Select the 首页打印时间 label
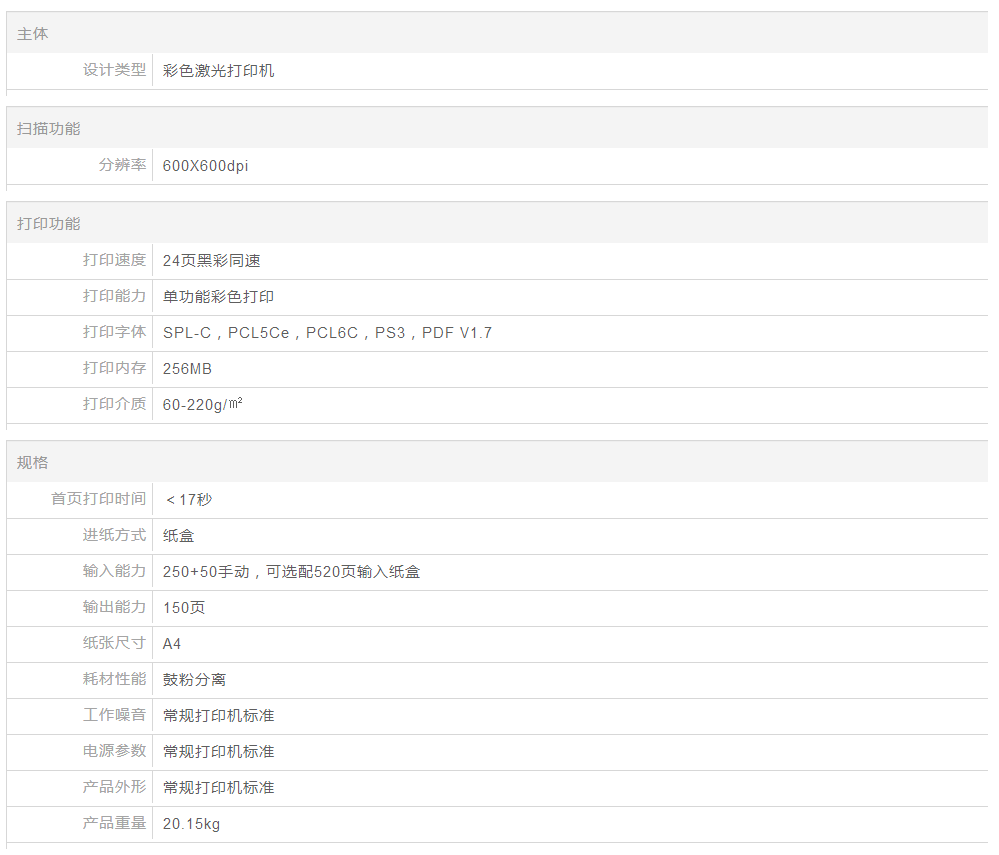Screen dimensions: 999x855 click(98, 498)
